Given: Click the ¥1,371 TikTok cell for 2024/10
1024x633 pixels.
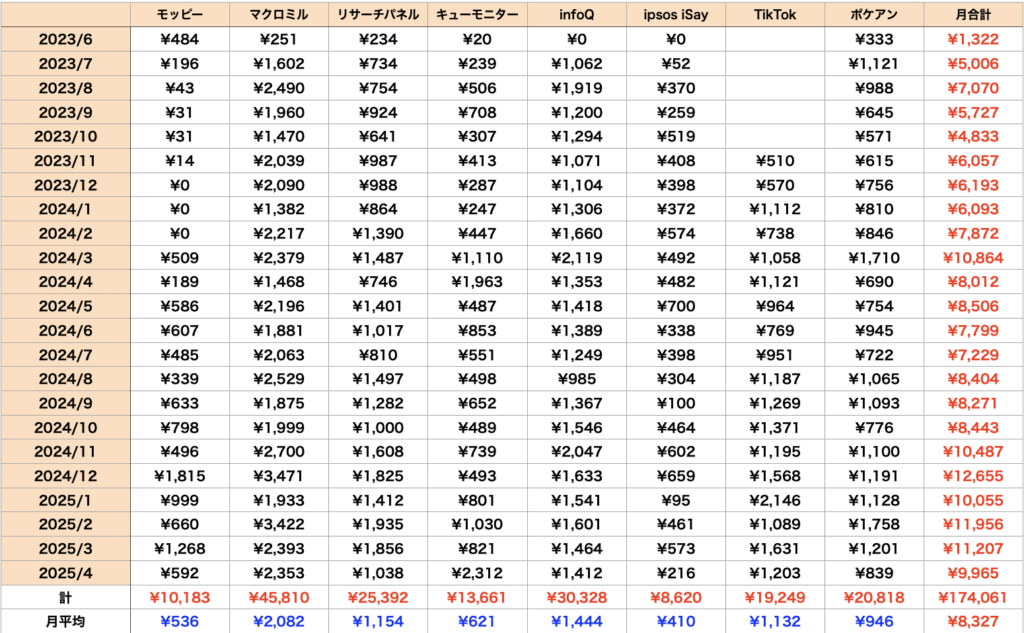Looking at the screenshot, I should [775, 428].
